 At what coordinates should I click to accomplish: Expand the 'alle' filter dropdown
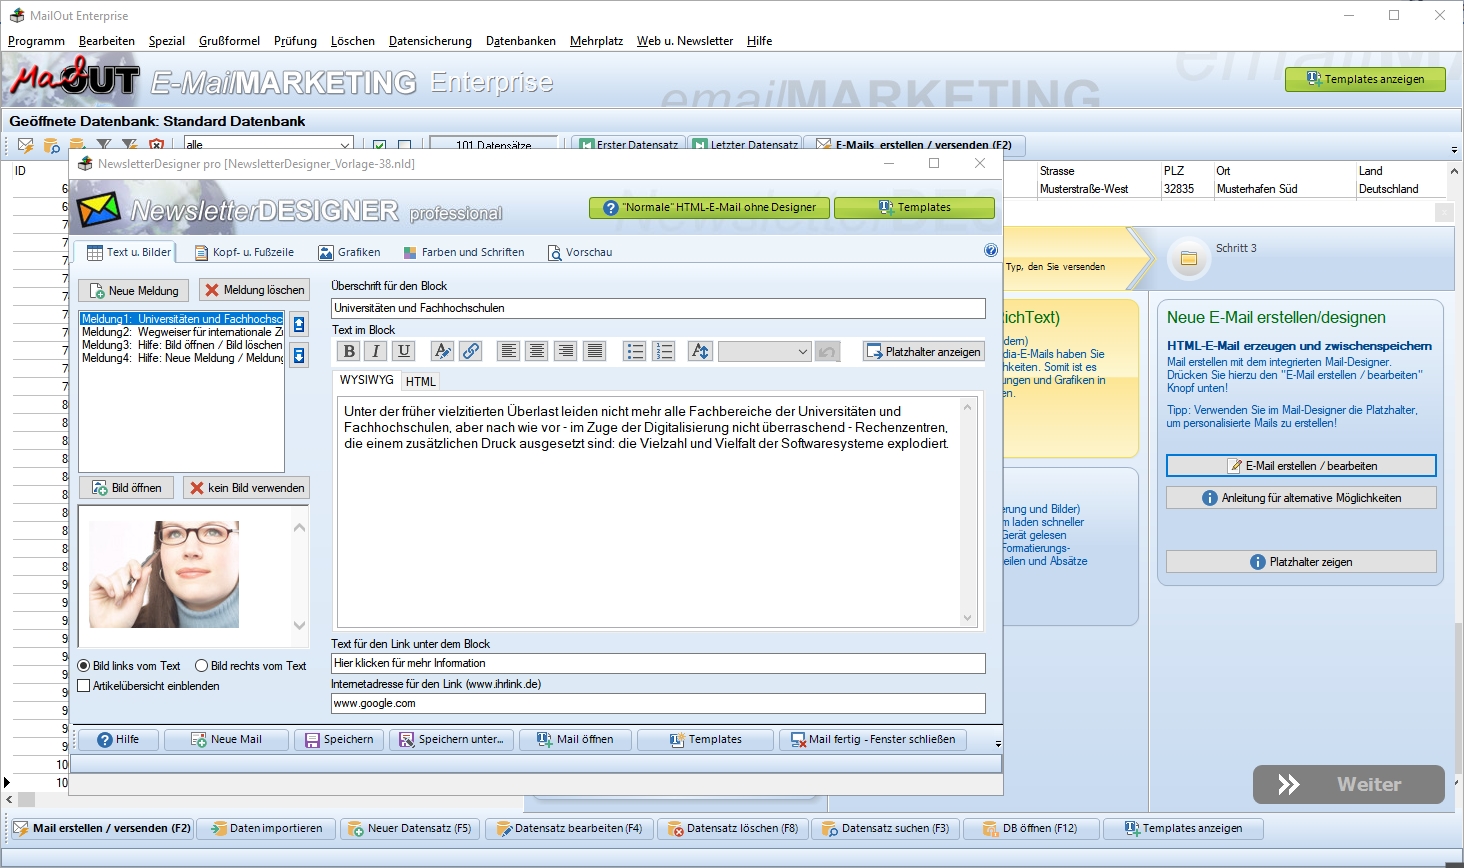[x=344, y=145]
